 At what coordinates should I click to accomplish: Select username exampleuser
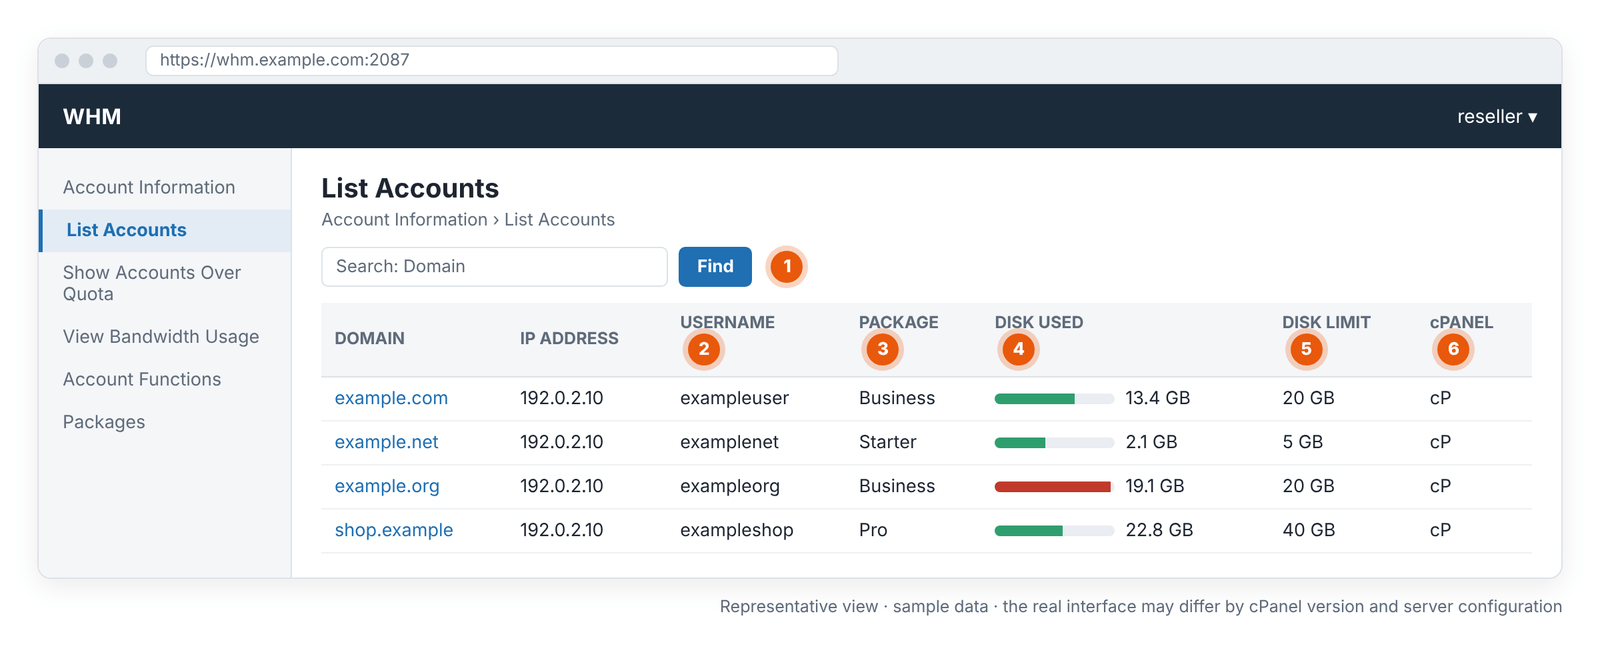734,398
